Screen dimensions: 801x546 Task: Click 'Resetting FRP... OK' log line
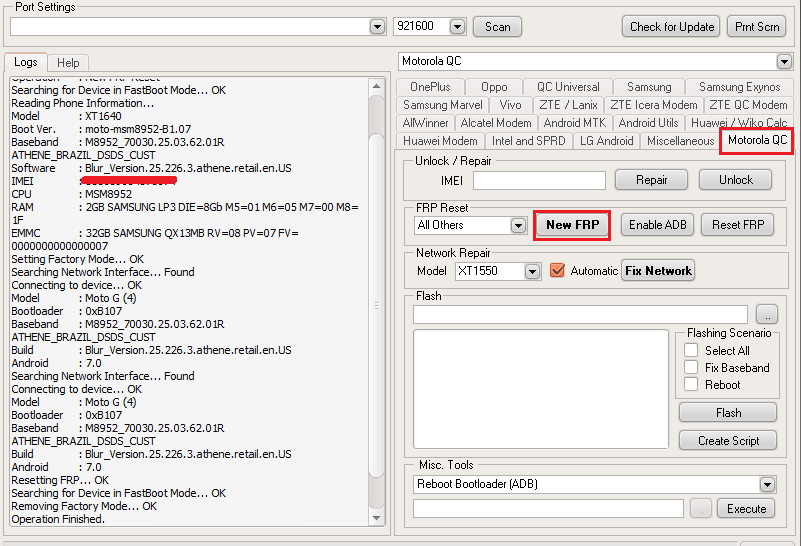point(60,480)
